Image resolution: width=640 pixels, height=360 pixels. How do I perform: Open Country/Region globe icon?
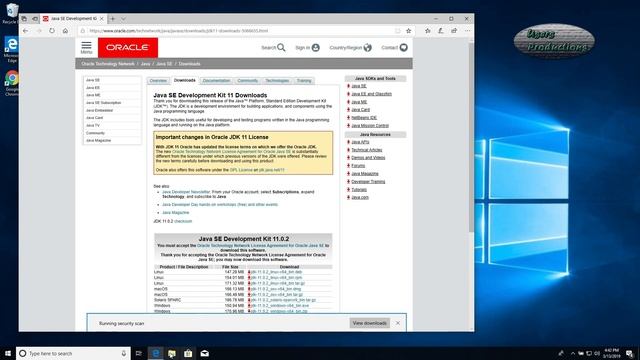(367, 48)
